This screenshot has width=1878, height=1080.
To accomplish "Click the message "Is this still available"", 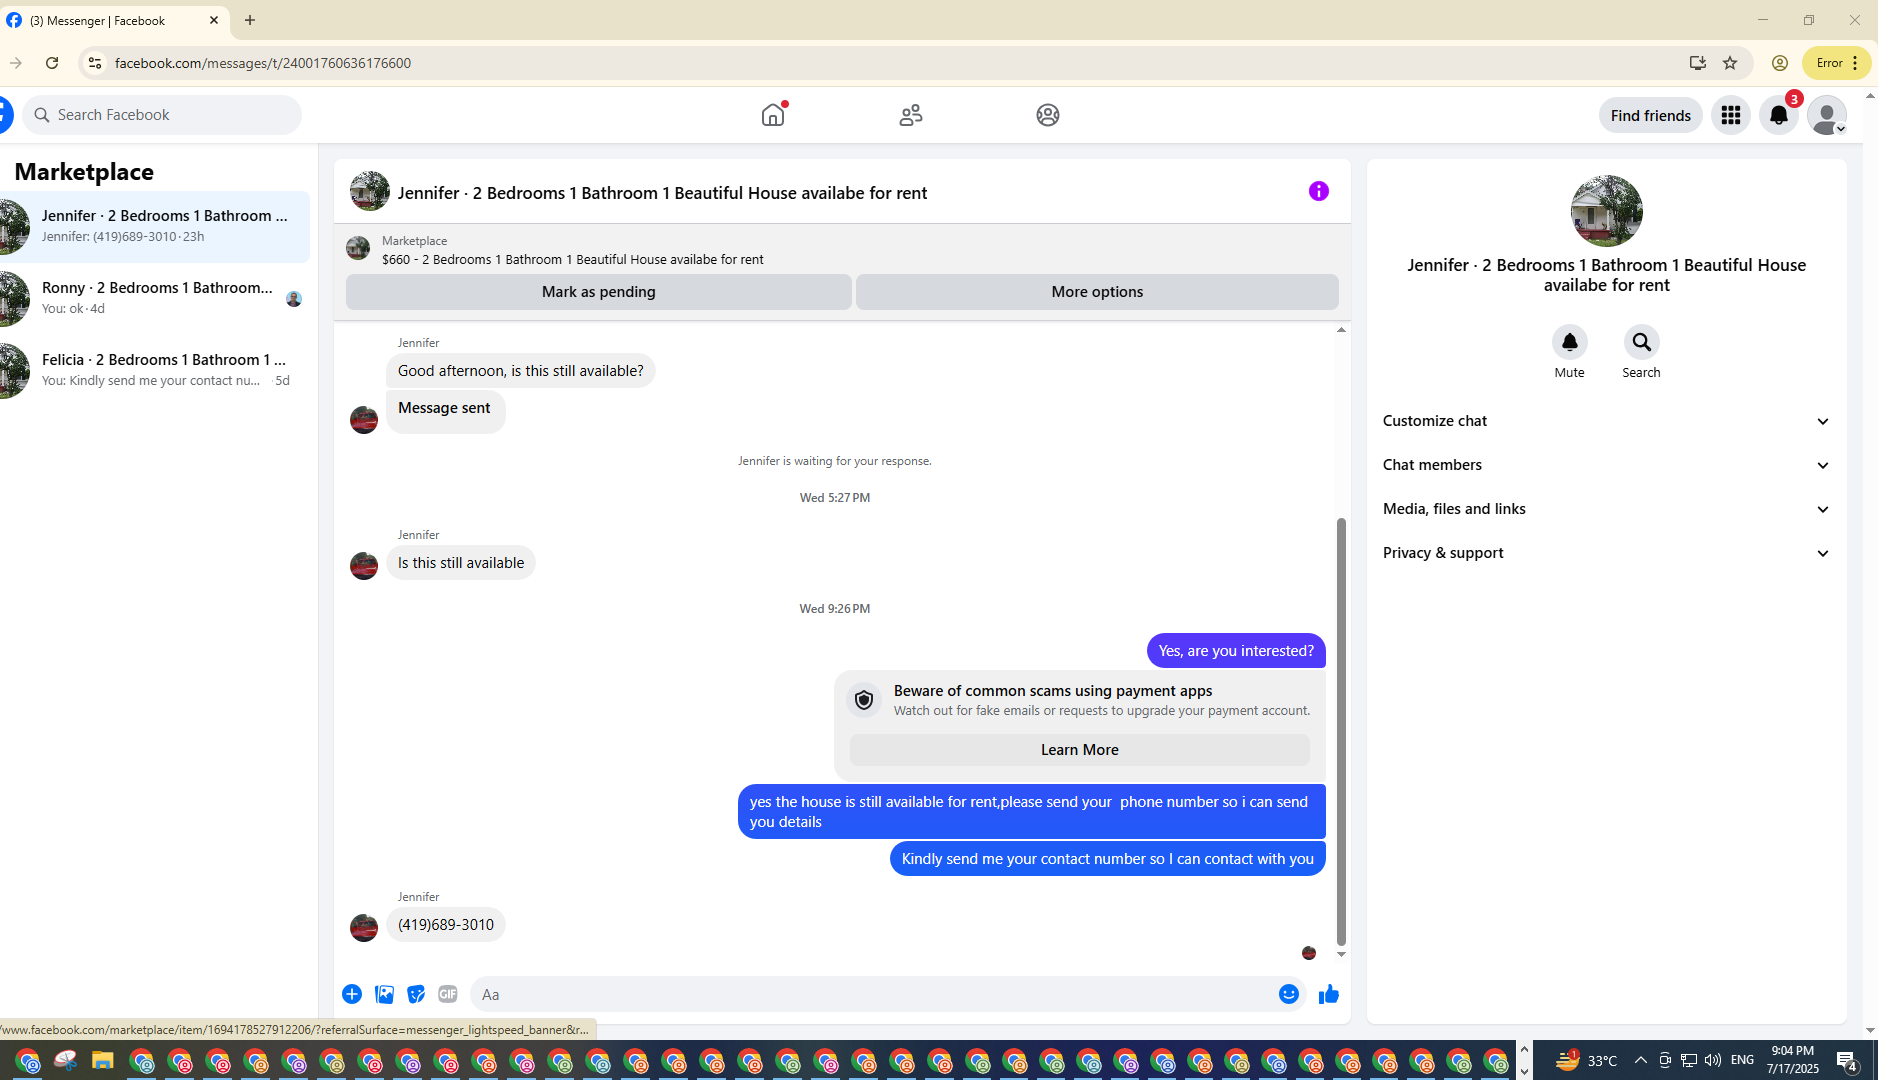I will click(461, 563).
